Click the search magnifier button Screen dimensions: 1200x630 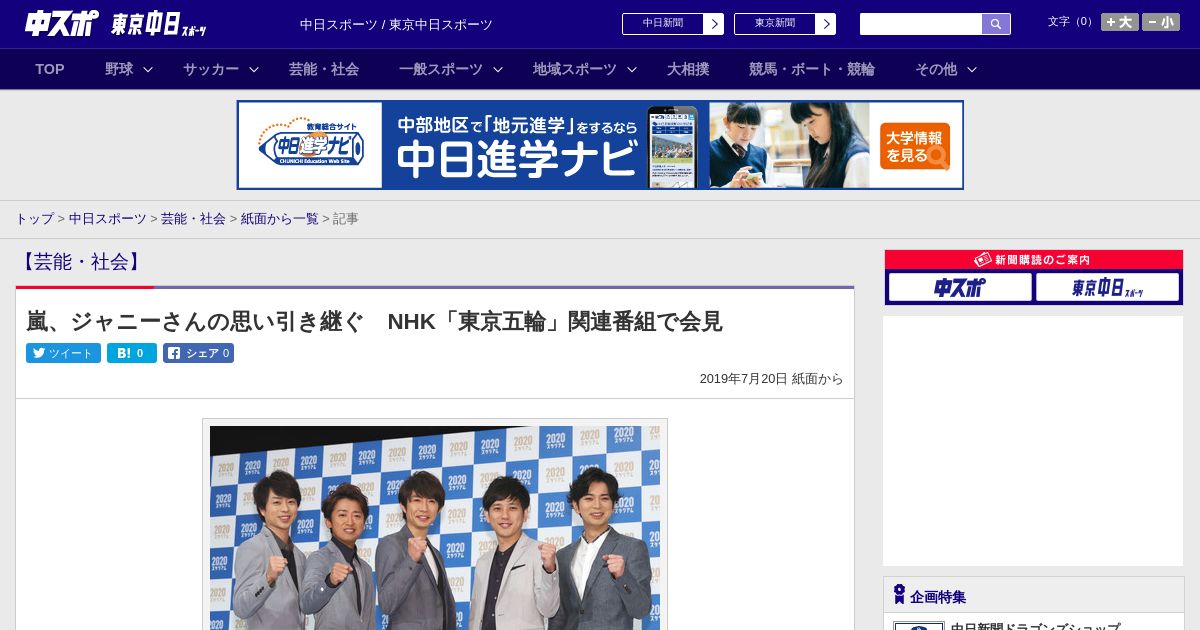click(x=996, y=24)
